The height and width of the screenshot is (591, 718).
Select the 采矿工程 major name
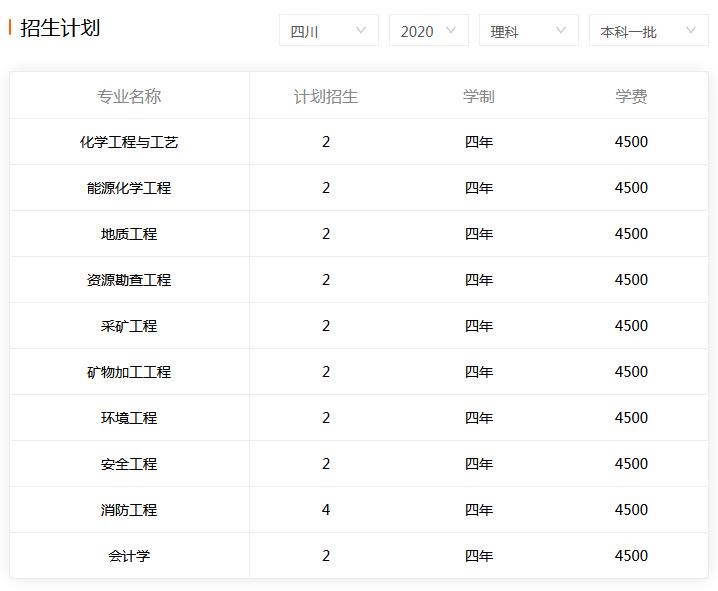tap(129, 326)
